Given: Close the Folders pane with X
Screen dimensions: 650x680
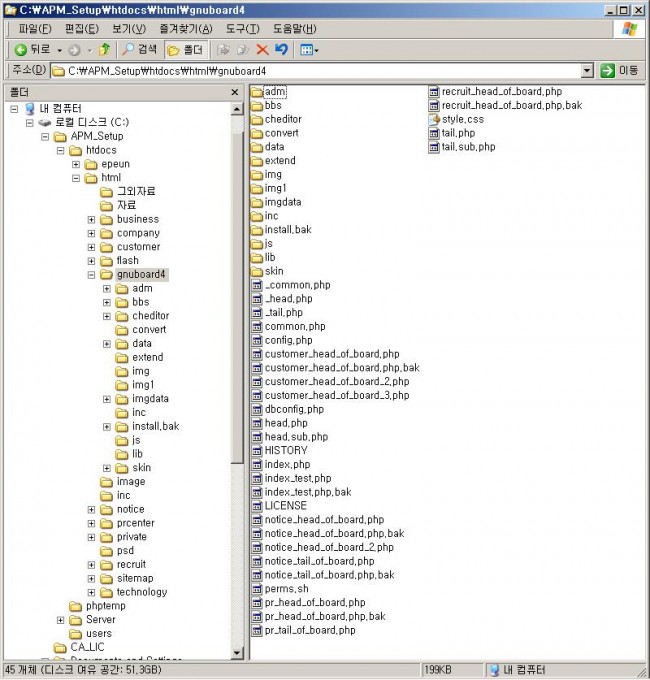Looking at the screenshot, I should (x=236, y=91).
